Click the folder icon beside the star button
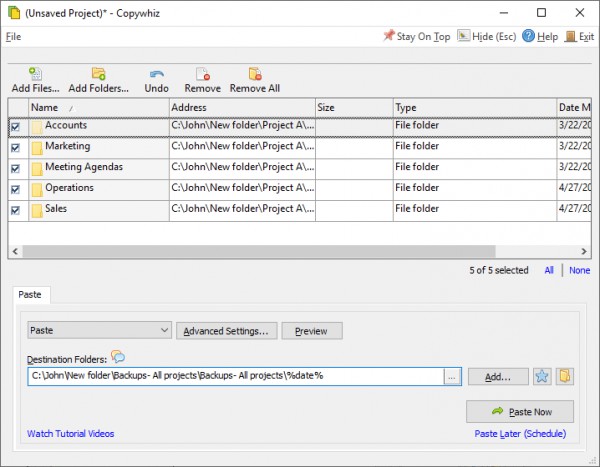 click(x=564, y=377)
